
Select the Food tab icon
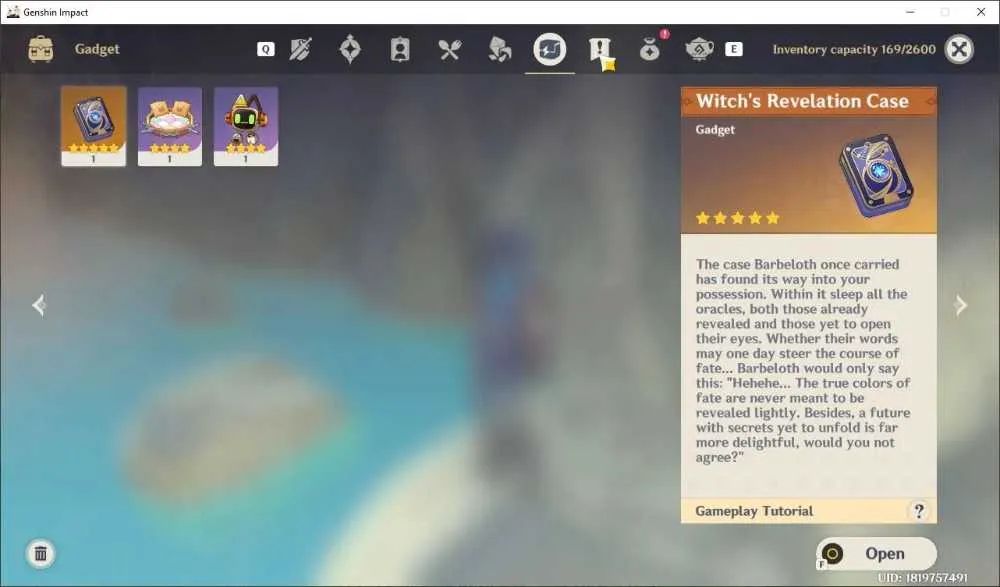pos(450,49)
